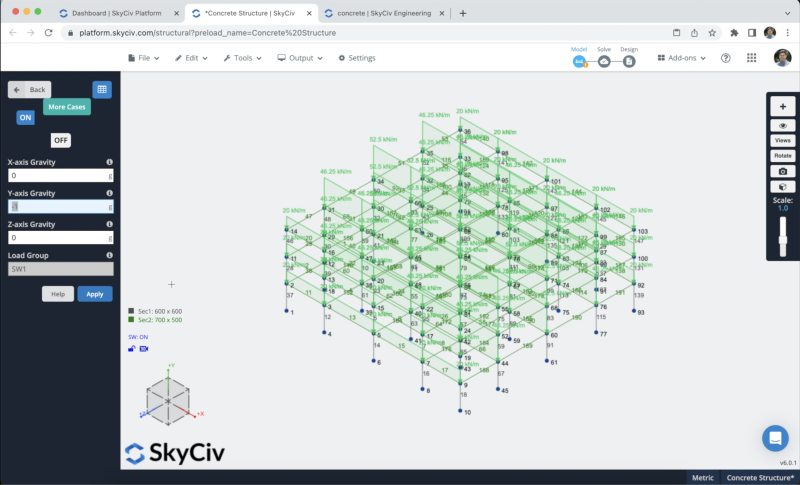Open the Add-ons dropdown

pyautogui.click(x=682, y=58)
